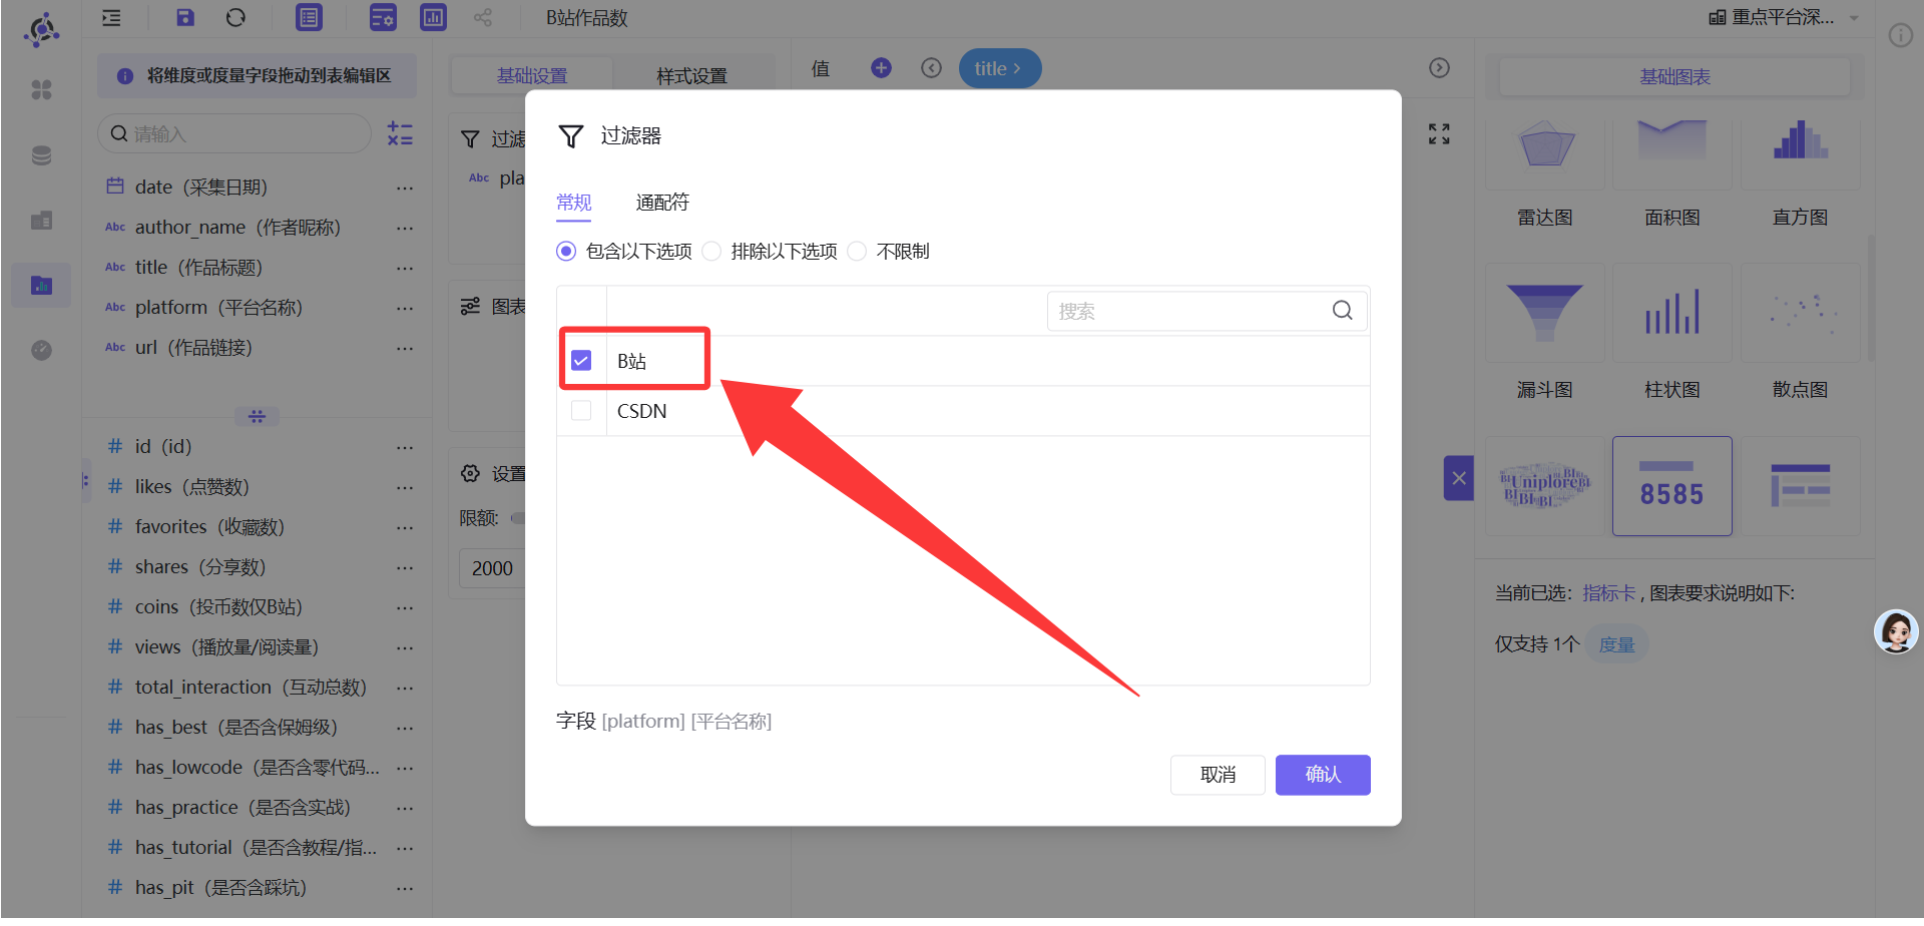Viewport: 1924px width, 926px height.
Task: Select the word cloud chart thumbnail
Action: pyautogui.click(x=1545, y=486)
